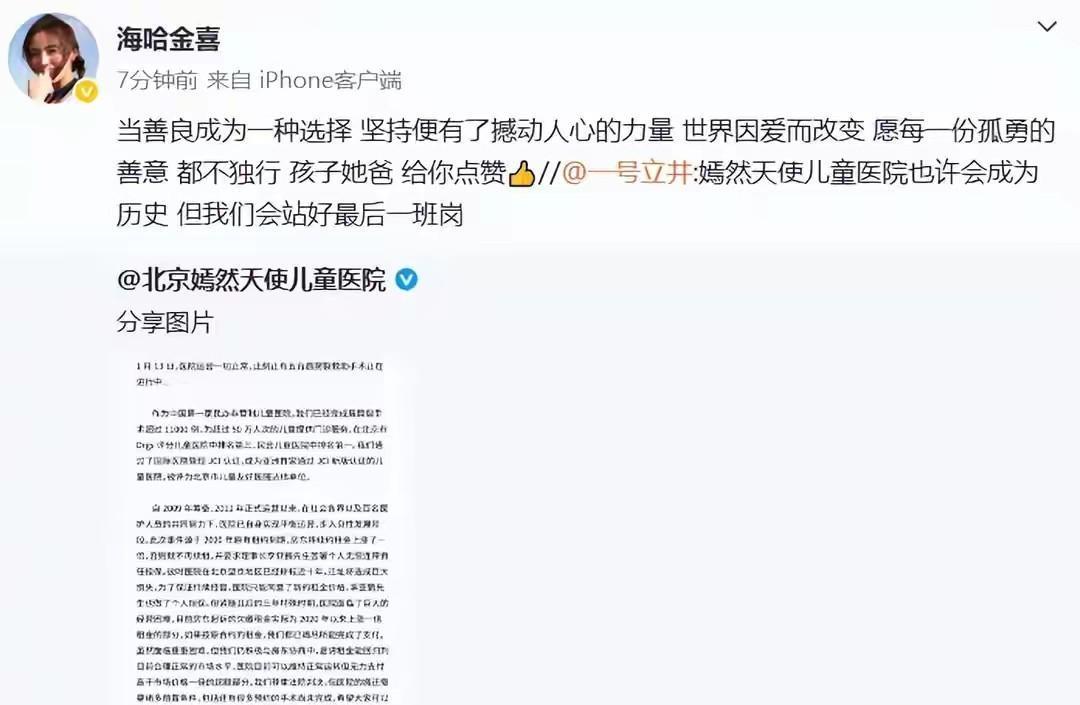Open the 海哈金喜 username link
Viewport: 1080px width, 705px height.
coord(168,39)
